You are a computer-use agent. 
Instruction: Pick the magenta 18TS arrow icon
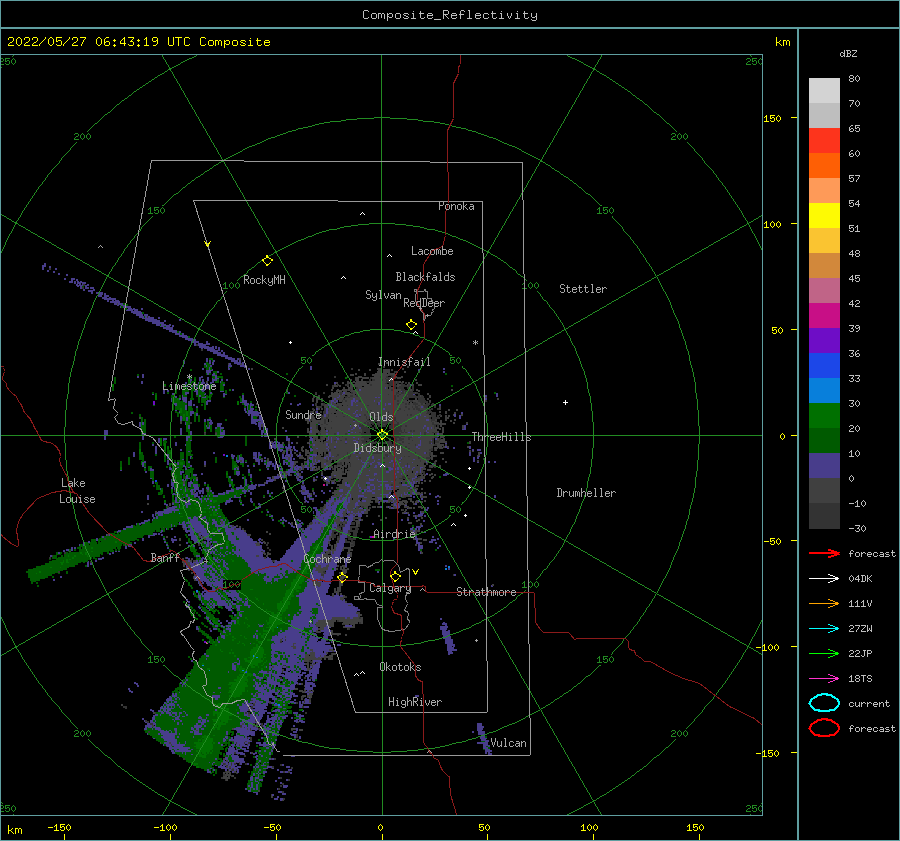824,678
